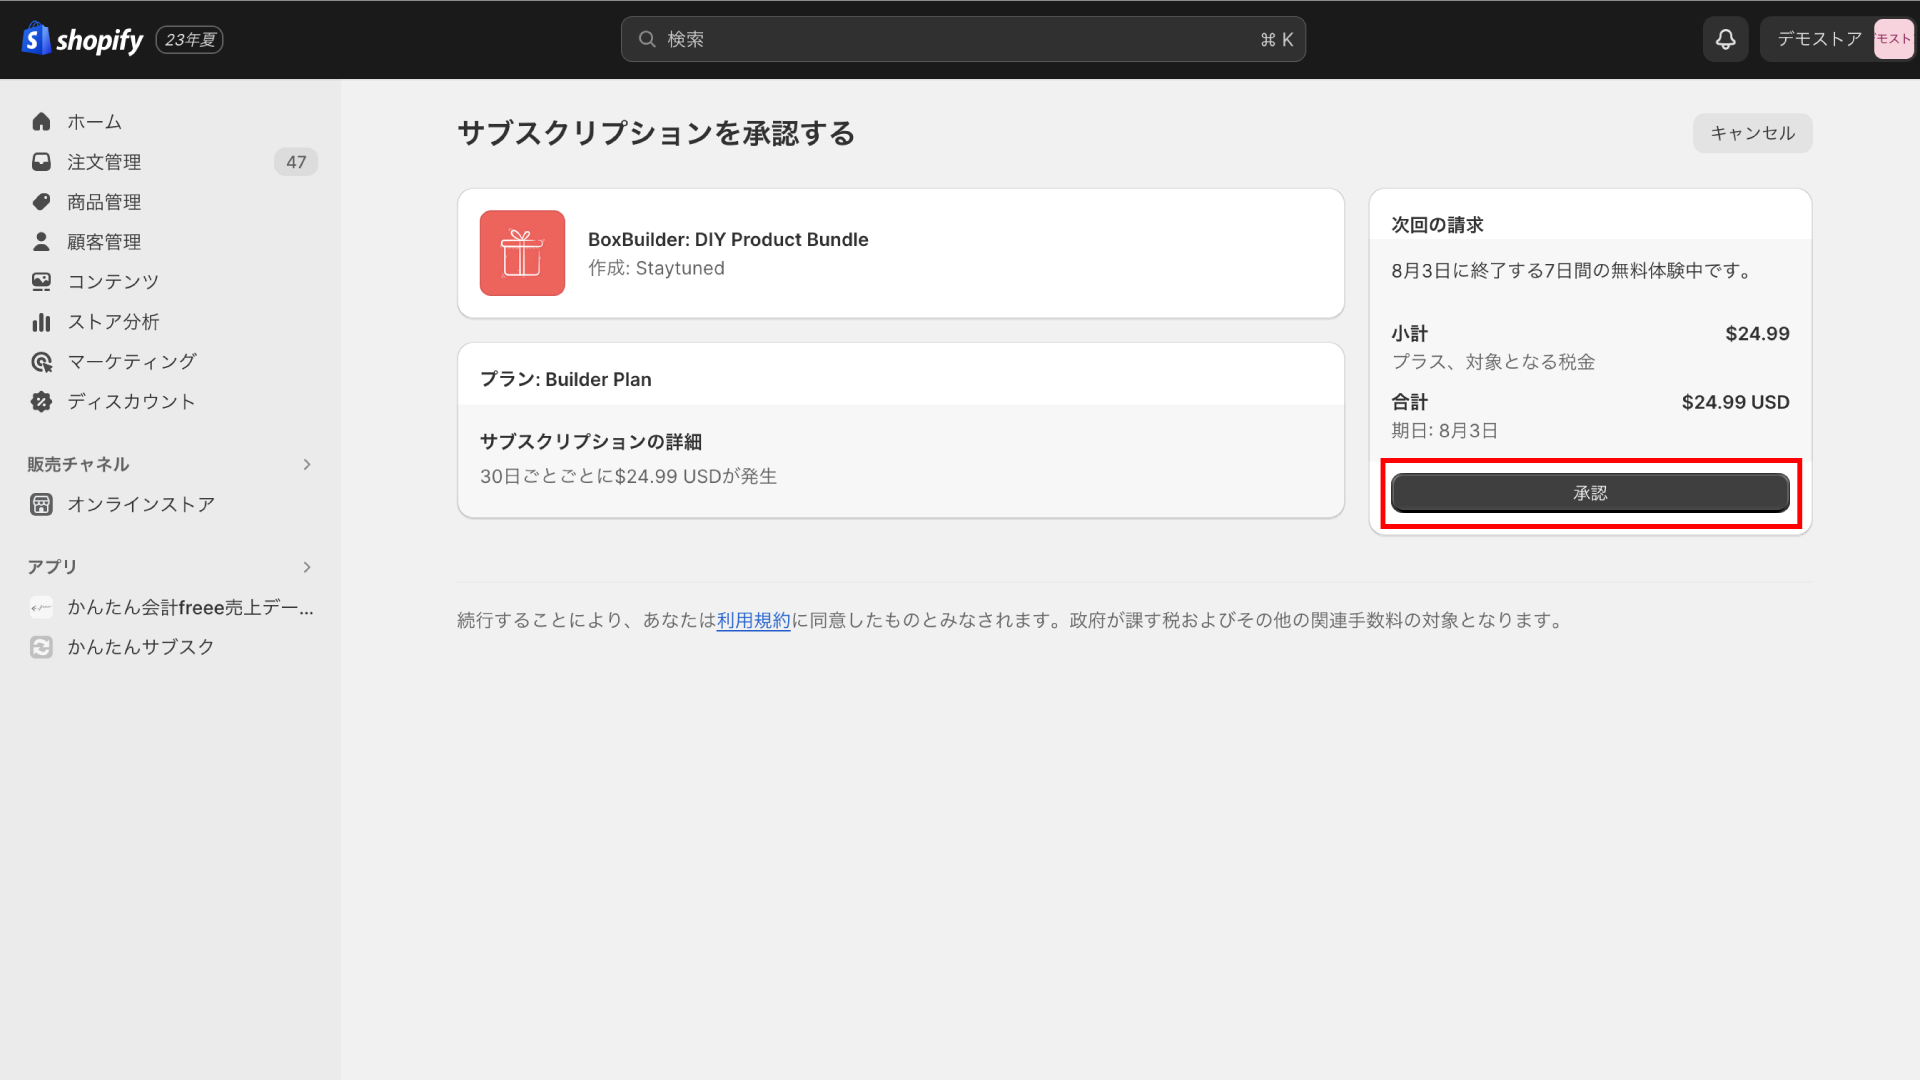Image resolution: width=1920 pixels, height=1080 pixels.
Task: Click the キャンセル button
Action: 1752,133
